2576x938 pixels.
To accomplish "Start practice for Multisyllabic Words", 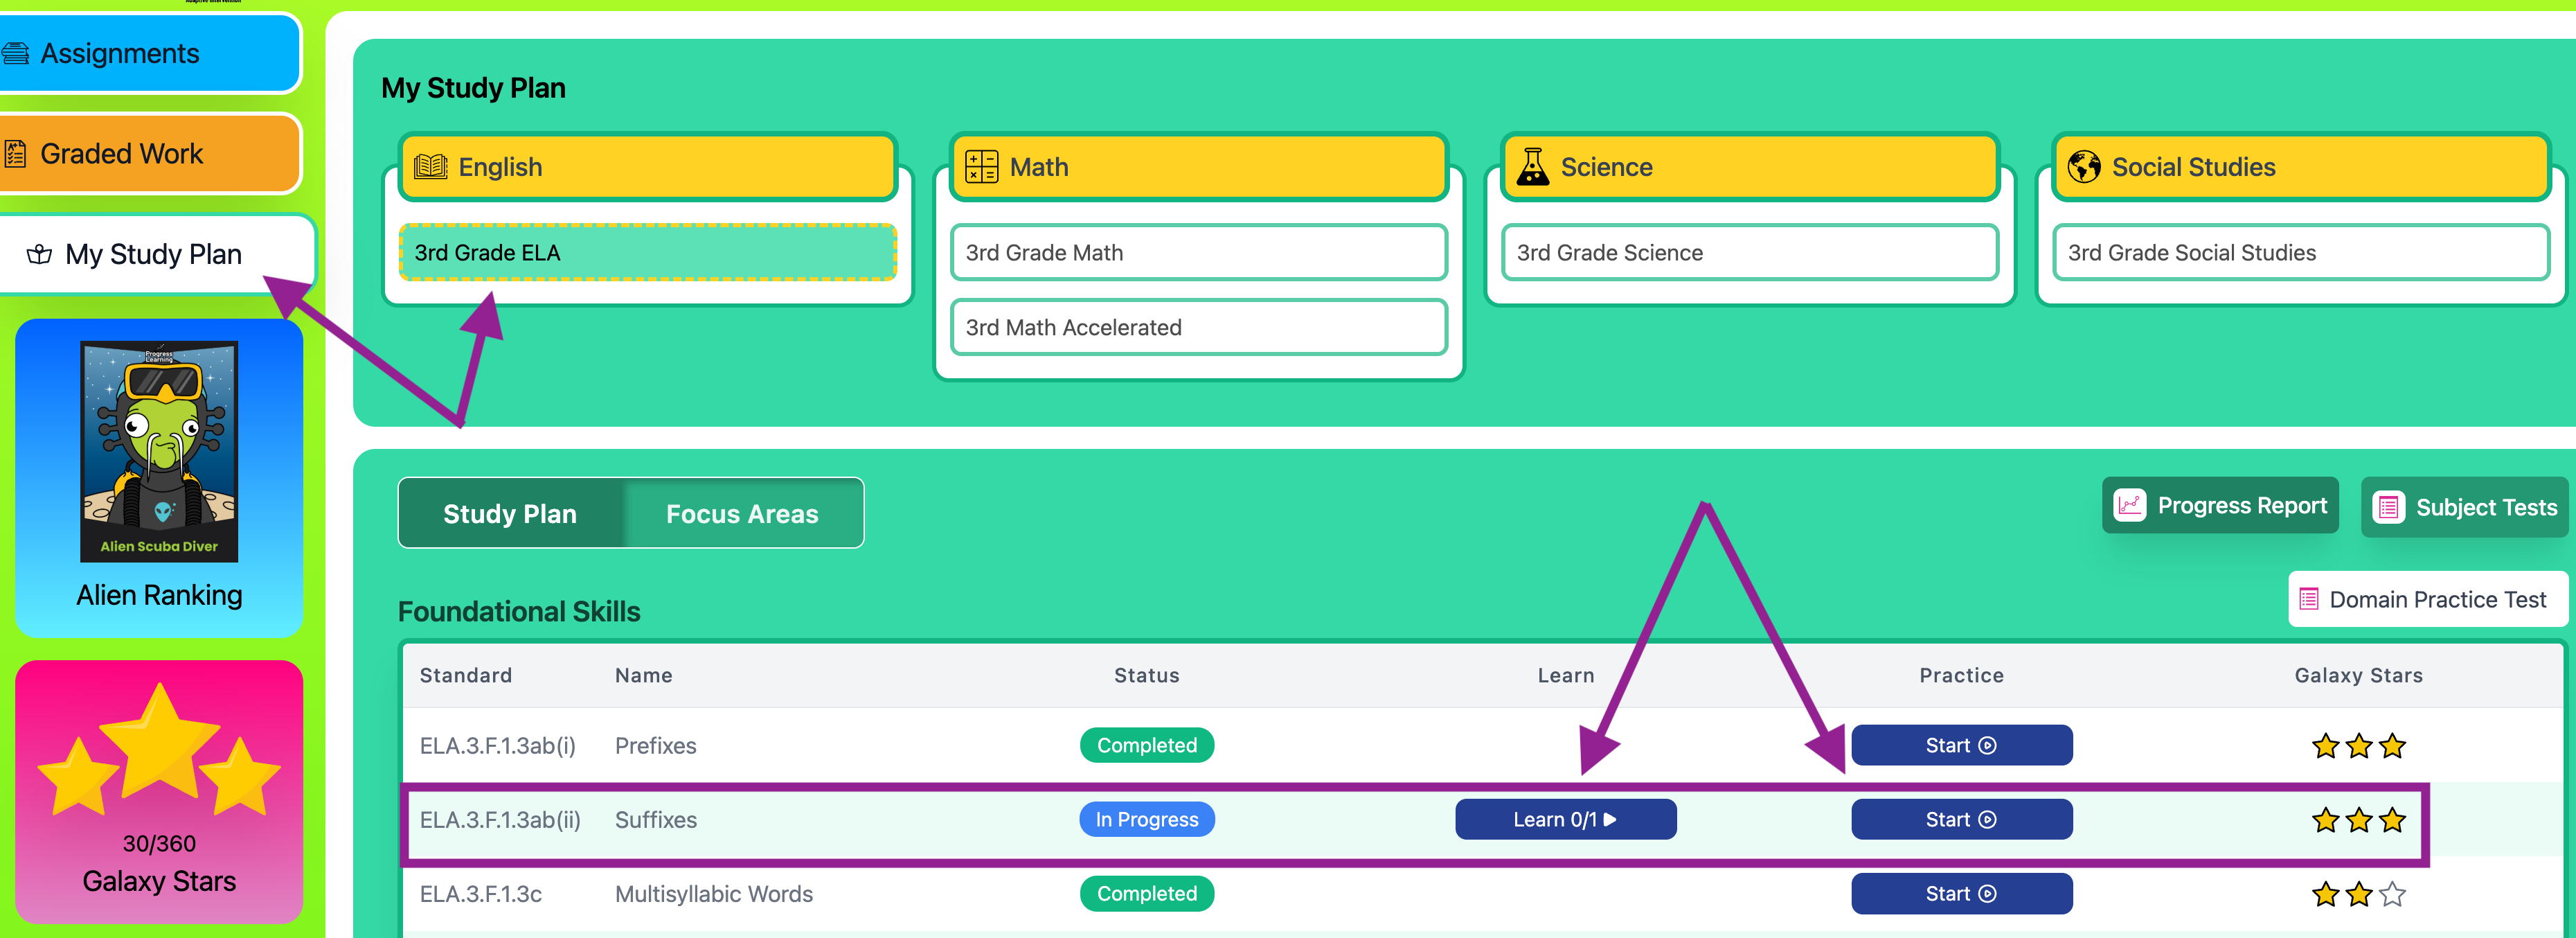I will (1960, 894).
